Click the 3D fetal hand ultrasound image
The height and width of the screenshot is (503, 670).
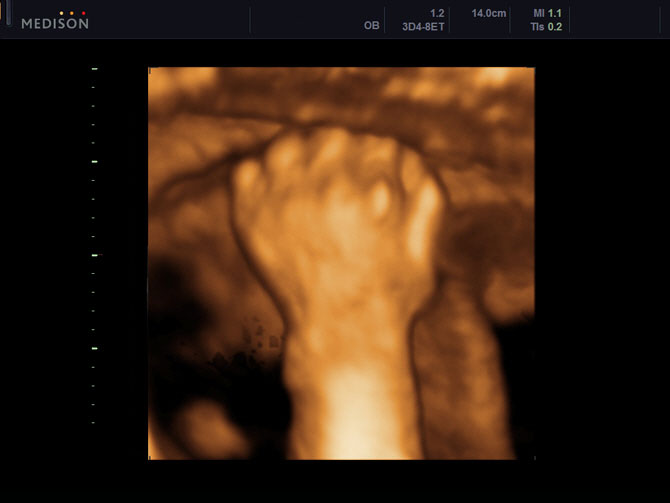[341, 263]
